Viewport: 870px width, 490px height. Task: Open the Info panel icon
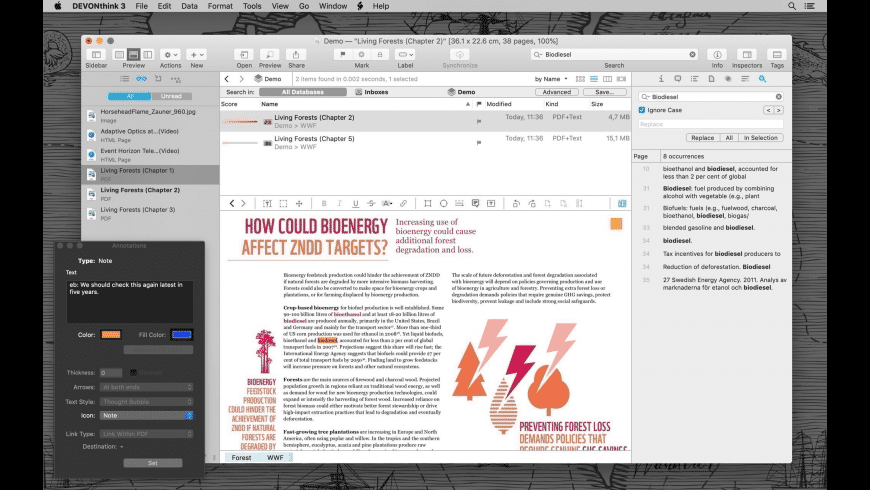pyautogui.click(x=717, y=54)
